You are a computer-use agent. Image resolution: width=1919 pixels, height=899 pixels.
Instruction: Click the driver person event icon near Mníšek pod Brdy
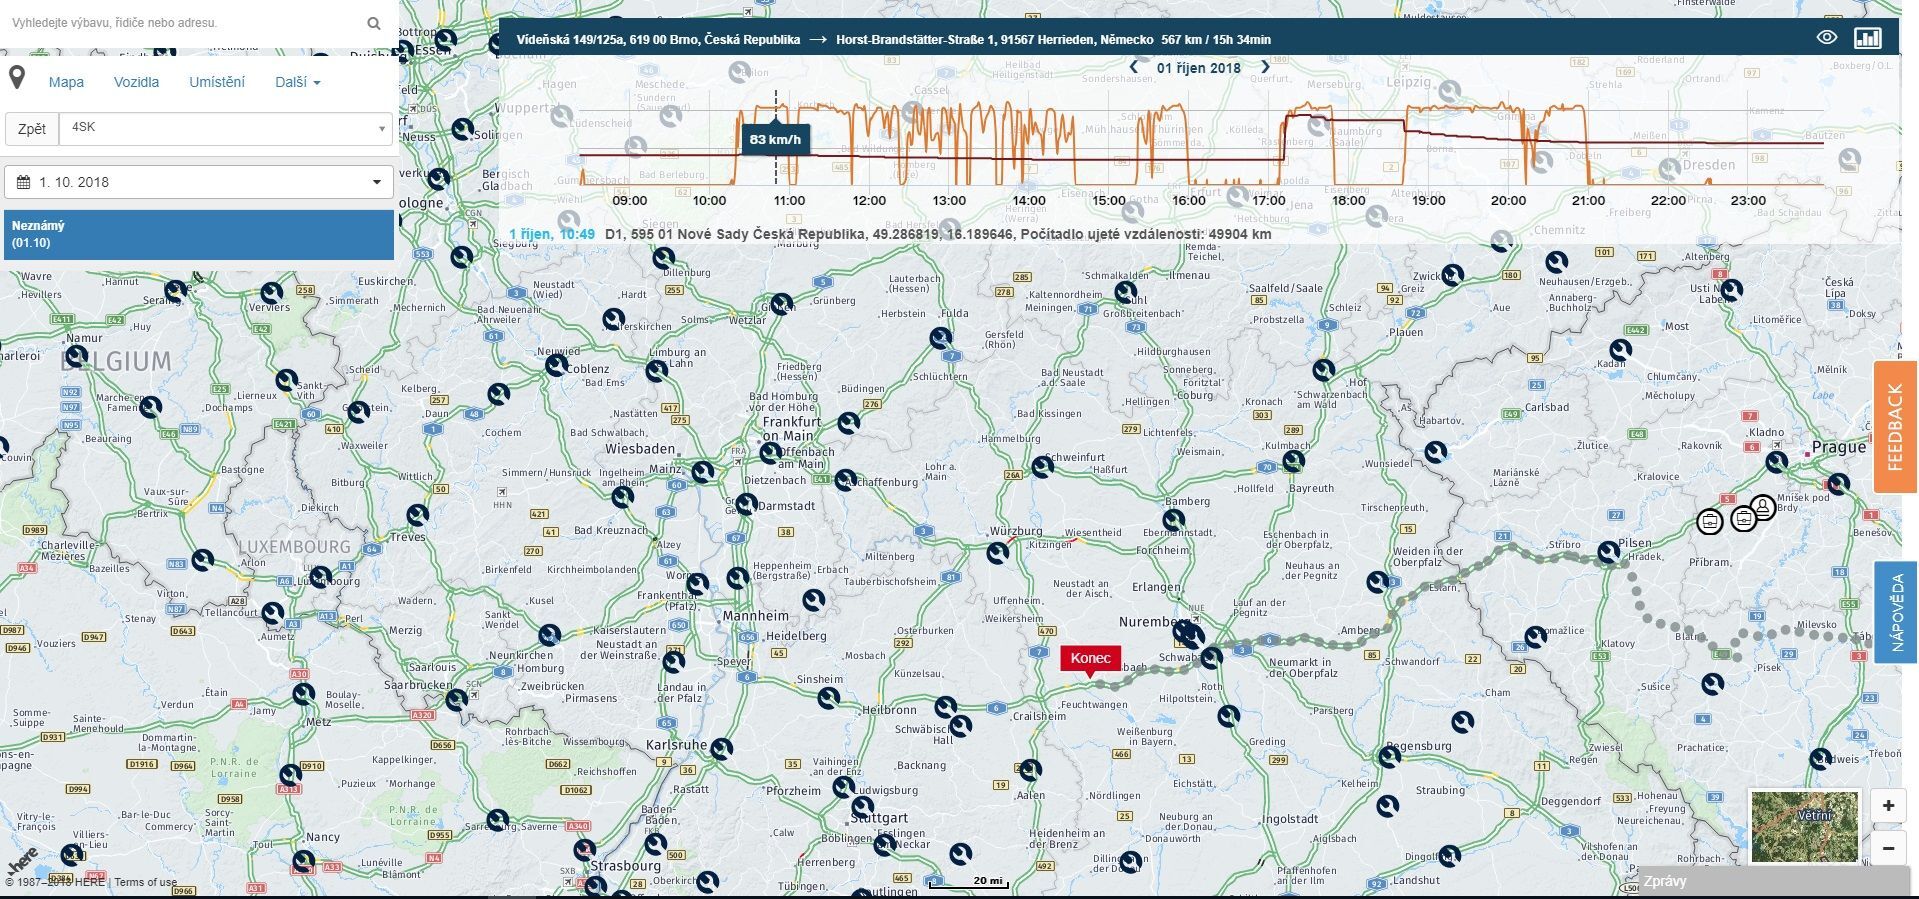1762,508
